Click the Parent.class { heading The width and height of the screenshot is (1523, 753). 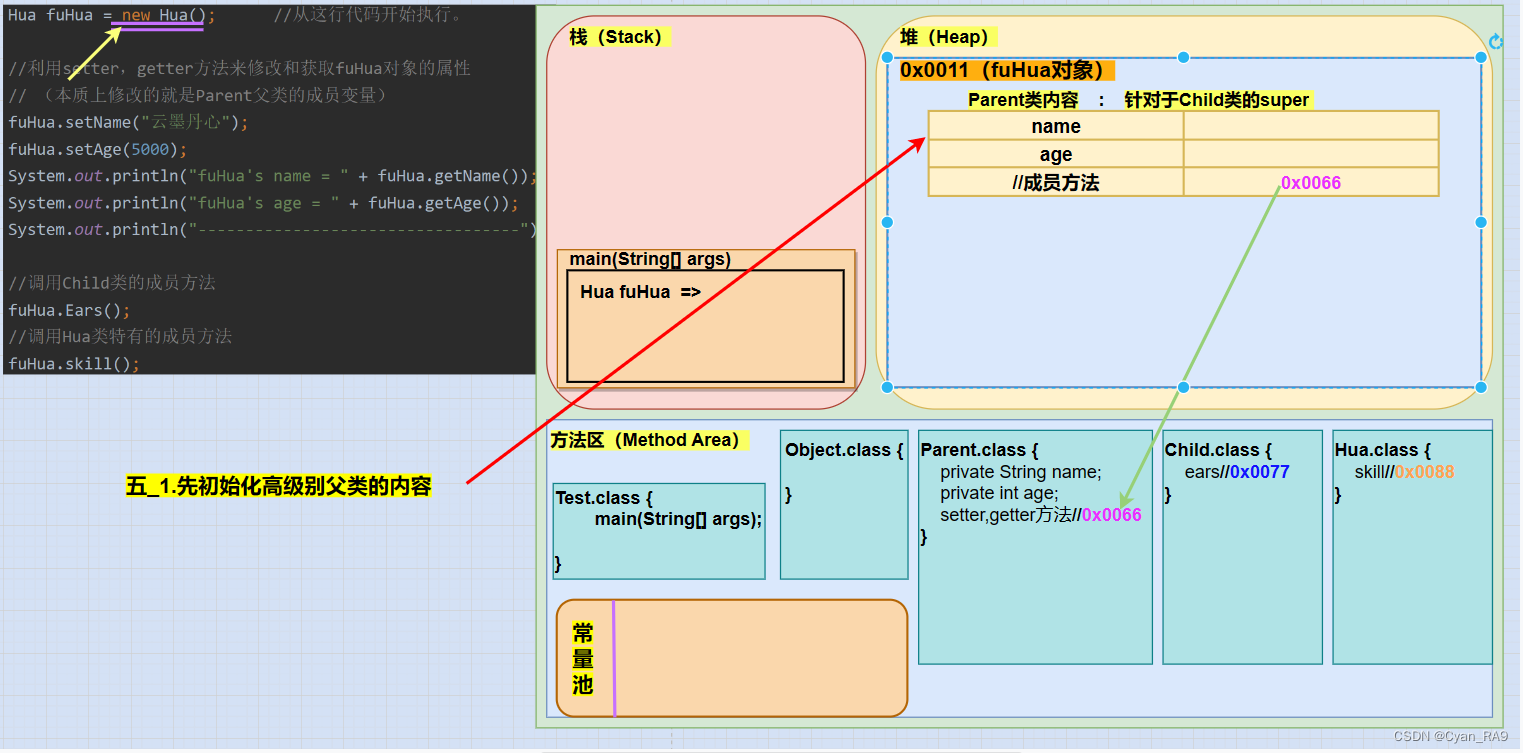979,450
